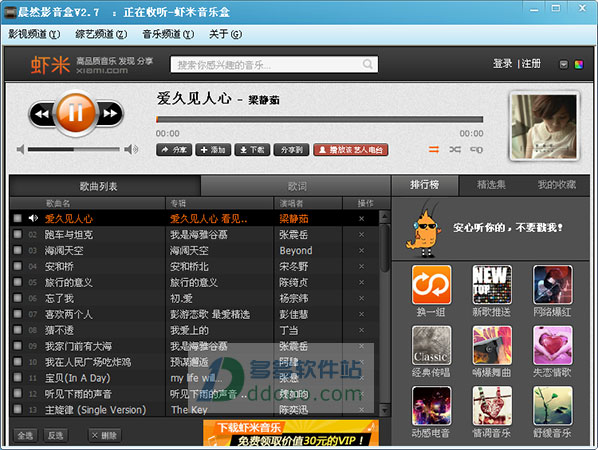Check the box for 安和桥

18,266
